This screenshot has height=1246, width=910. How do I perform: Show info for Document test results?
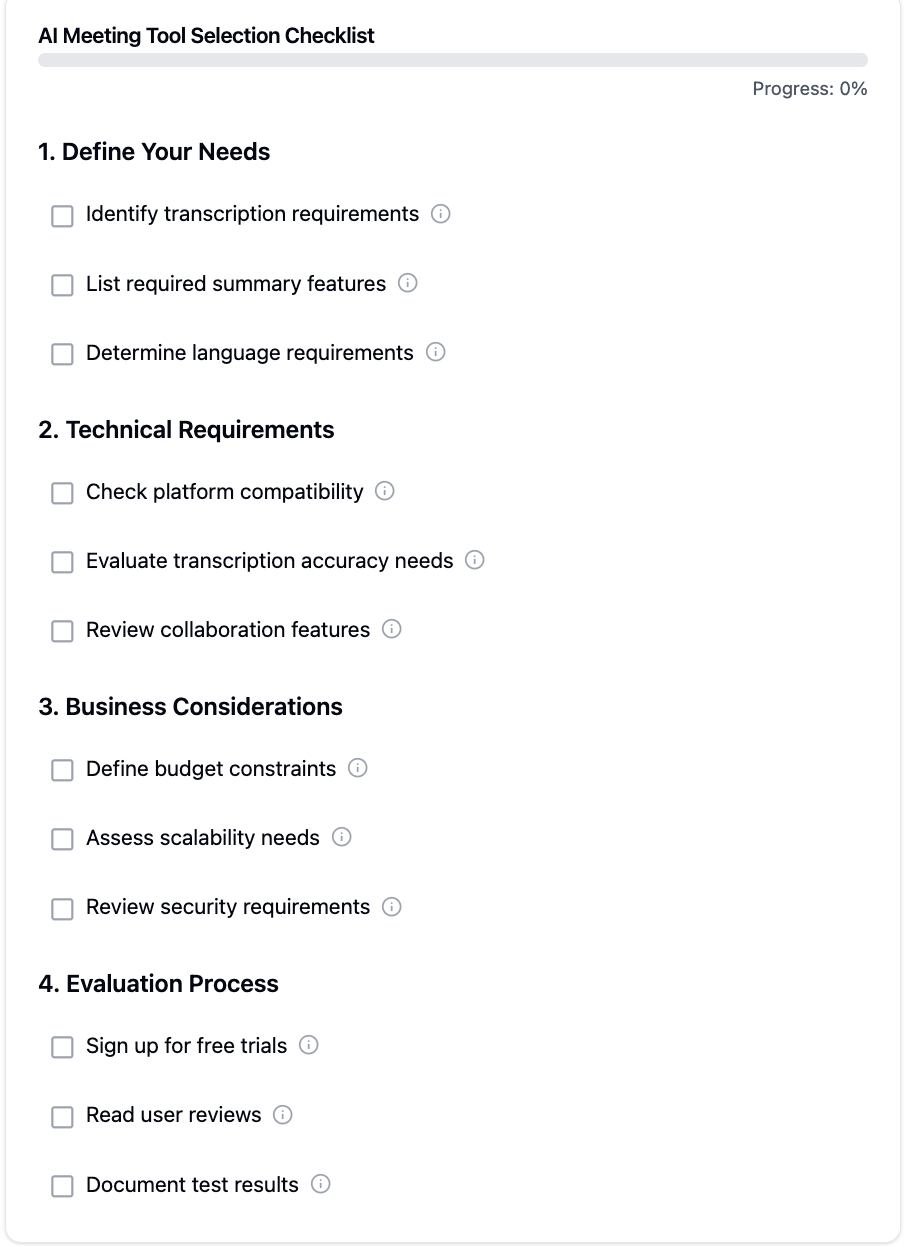click(x=320, y=1184)
